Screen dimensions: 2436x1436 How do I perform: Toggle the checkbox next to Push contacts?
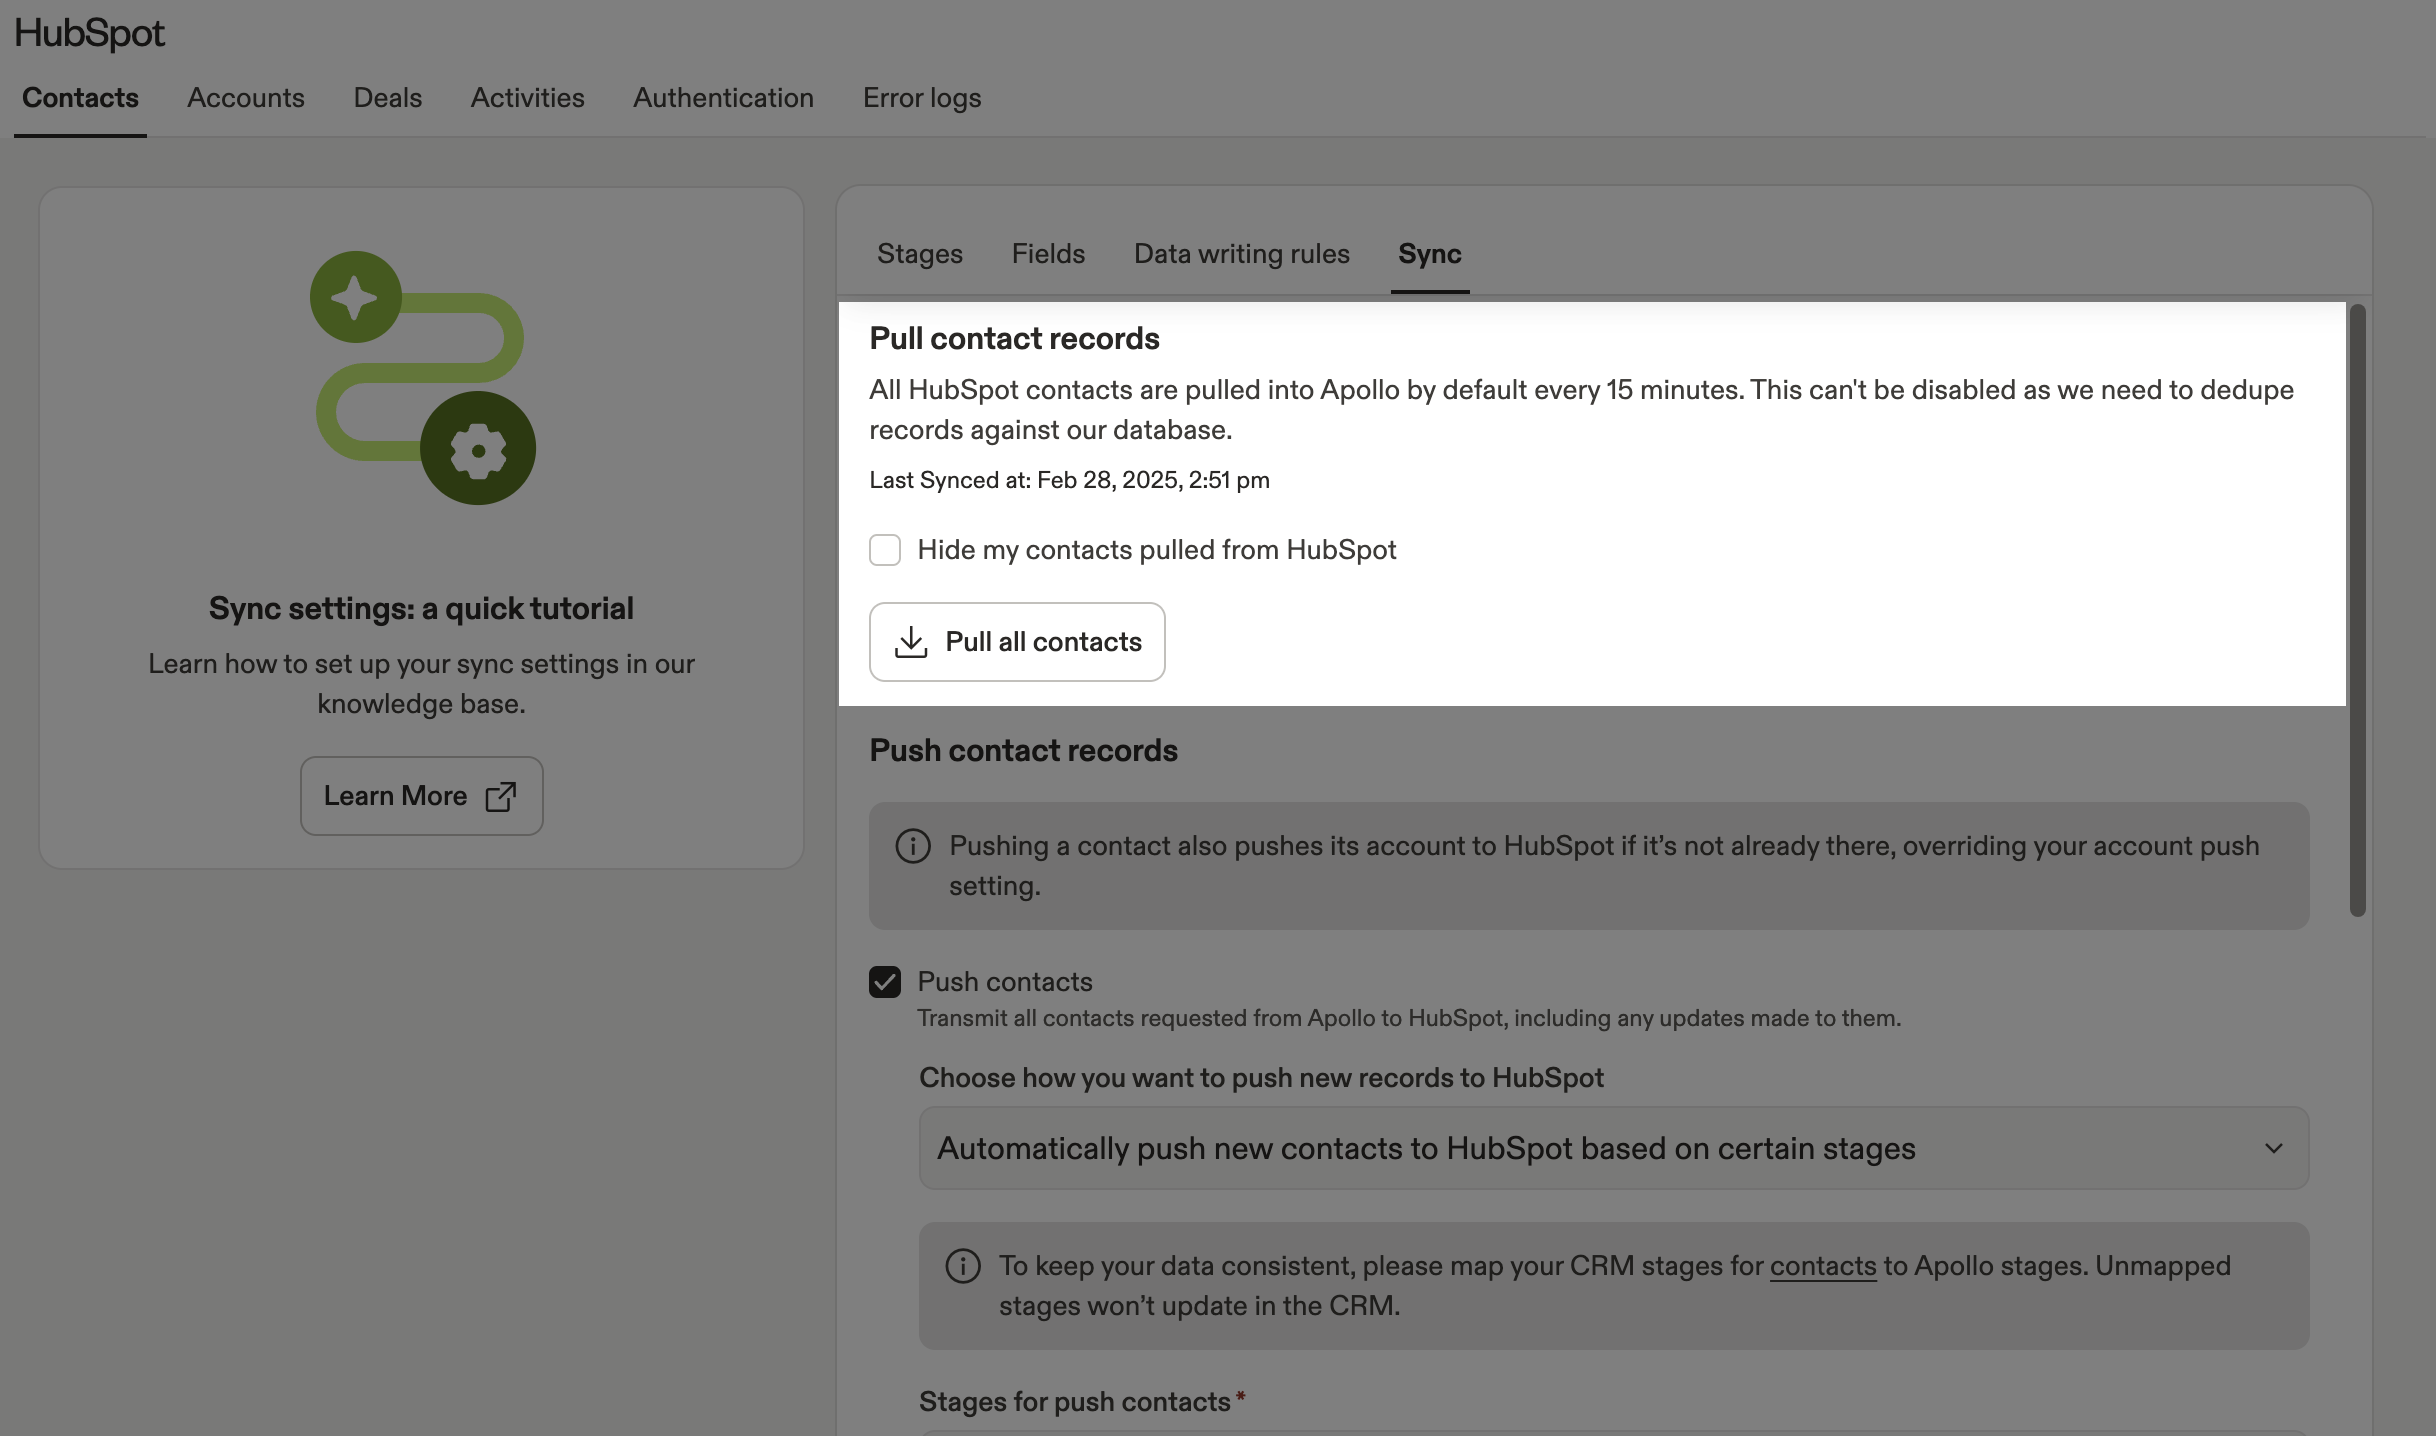(x=885, y=982)
